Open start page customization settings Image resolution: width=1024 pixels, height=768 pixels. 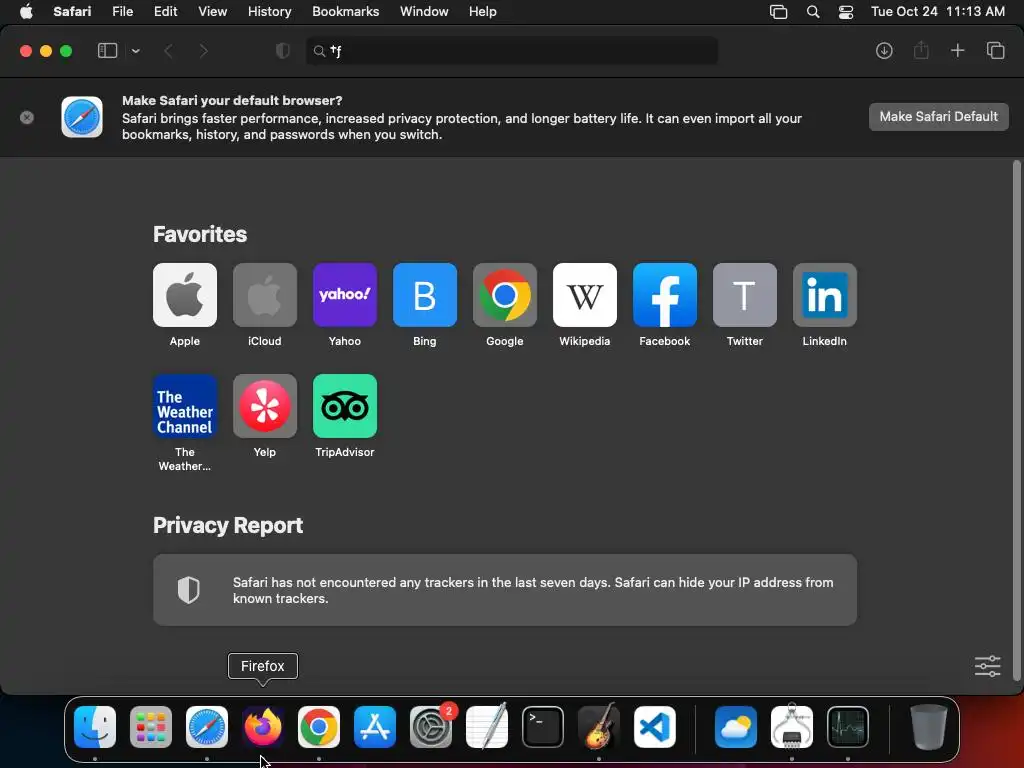click(987, 666)
